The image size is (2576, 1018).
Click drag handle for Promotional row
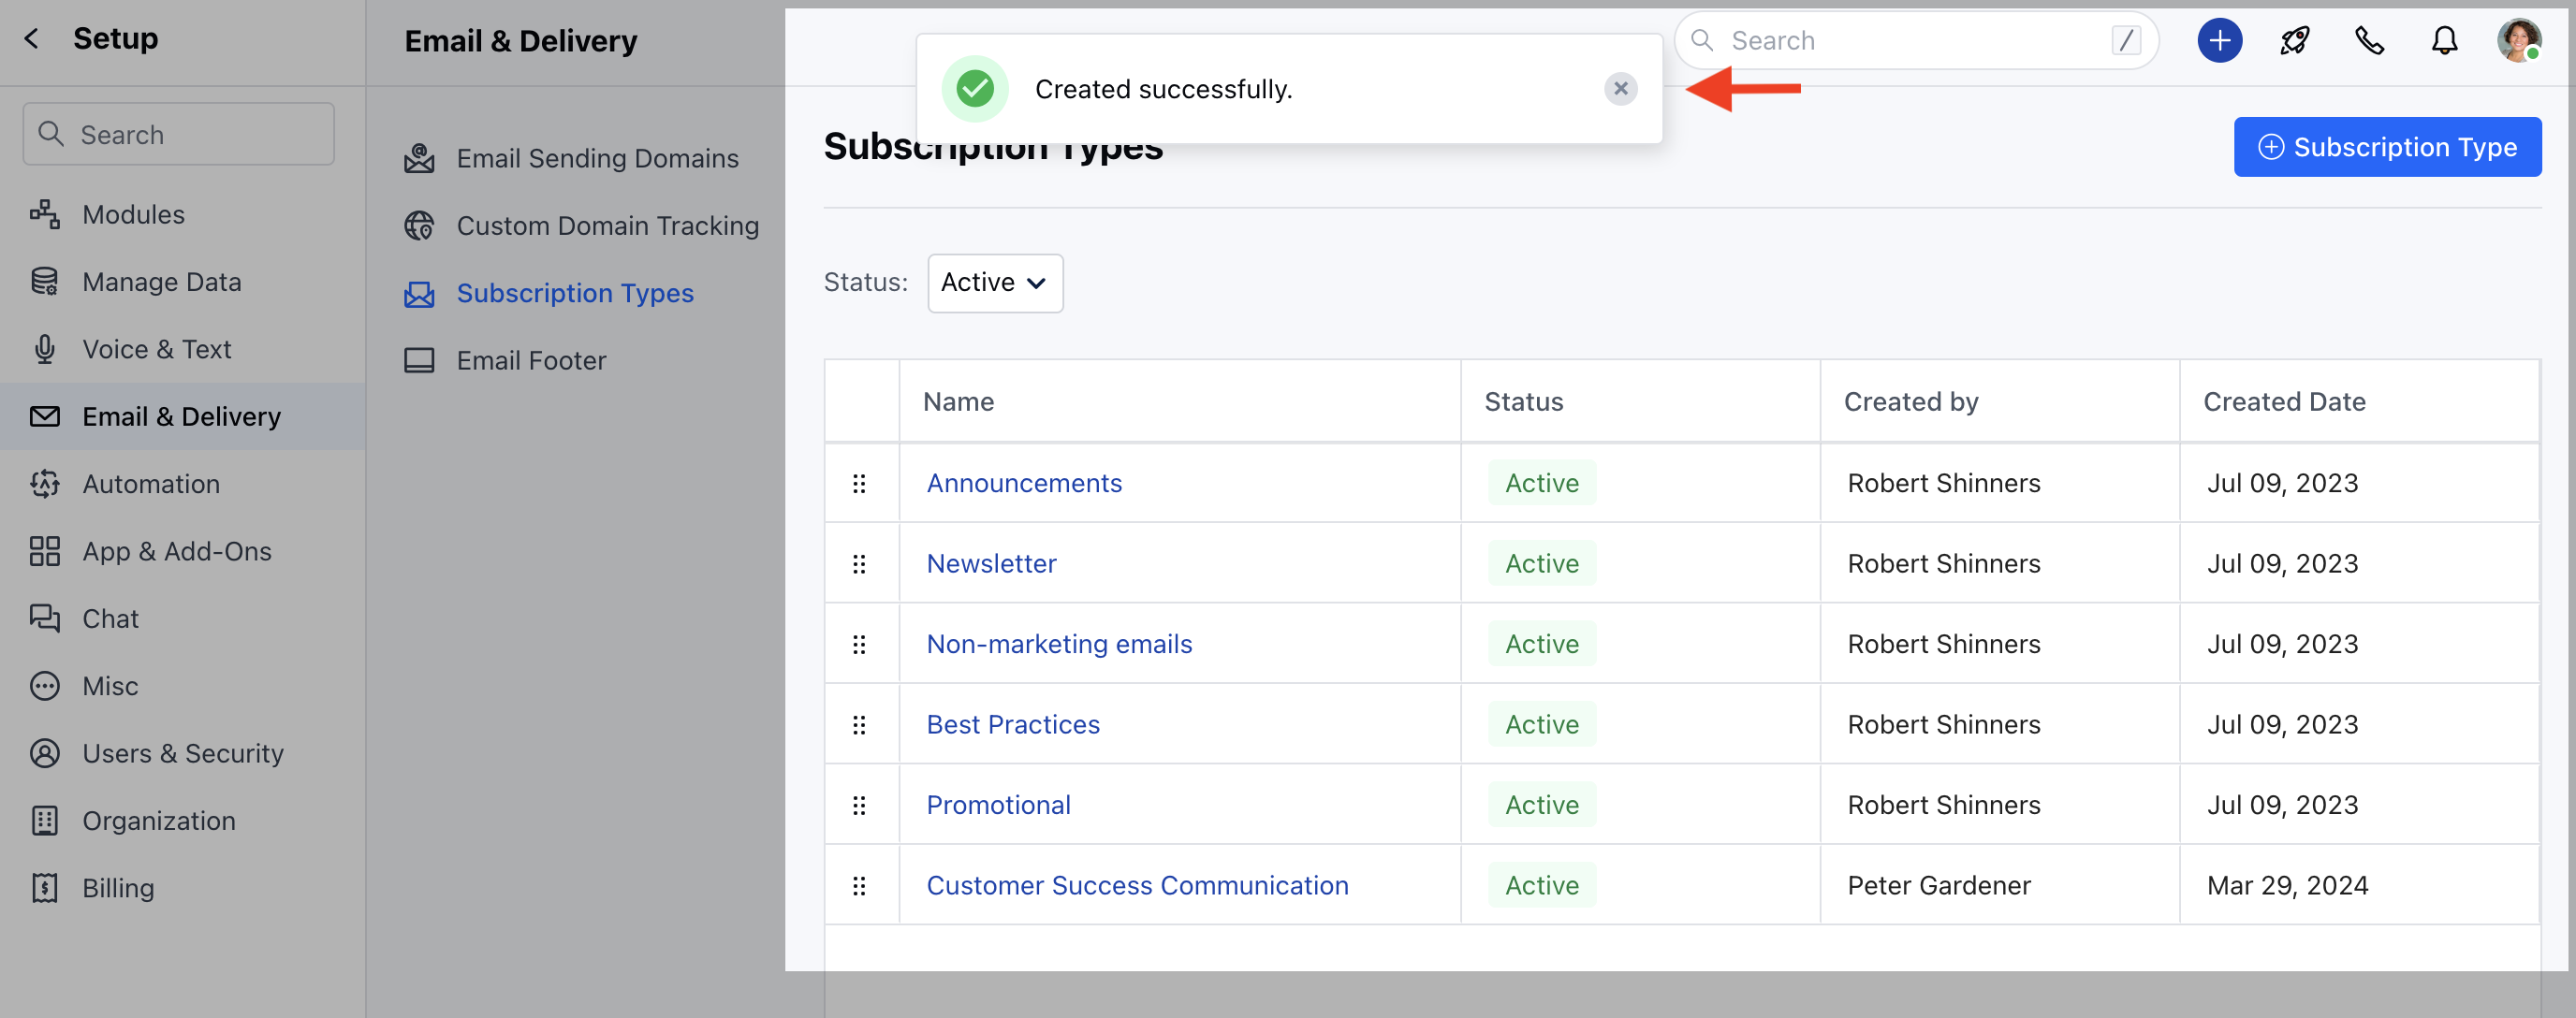[x=859, y=806]
